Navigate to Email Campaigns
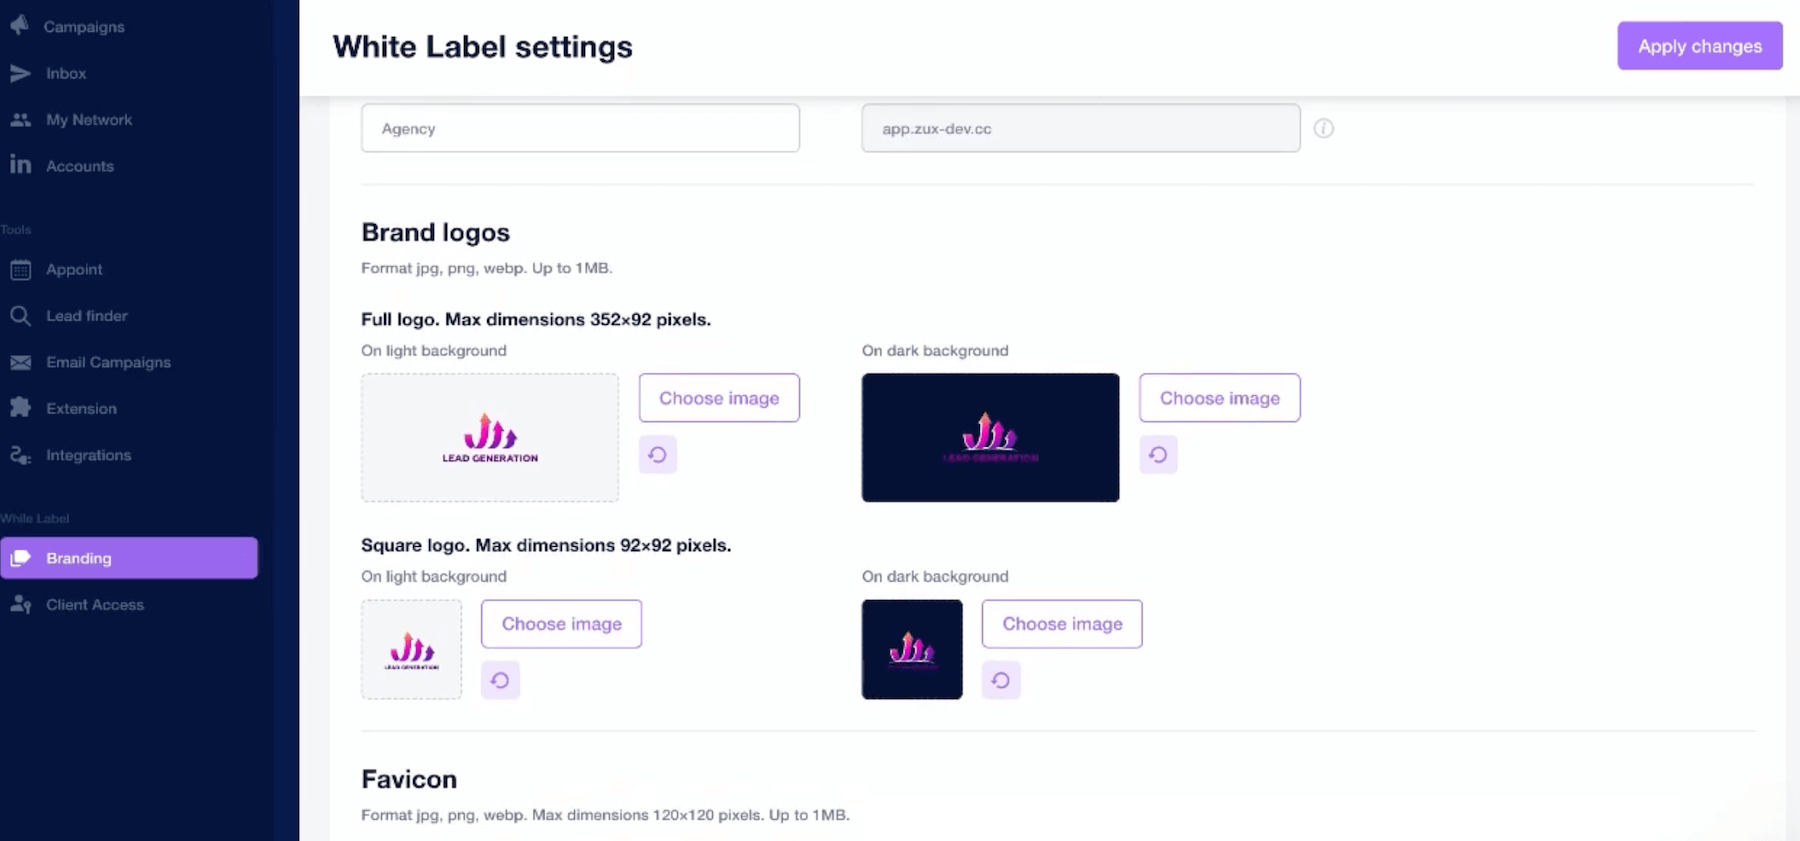This screenshot has width=1800, height=841. point(108,362)
